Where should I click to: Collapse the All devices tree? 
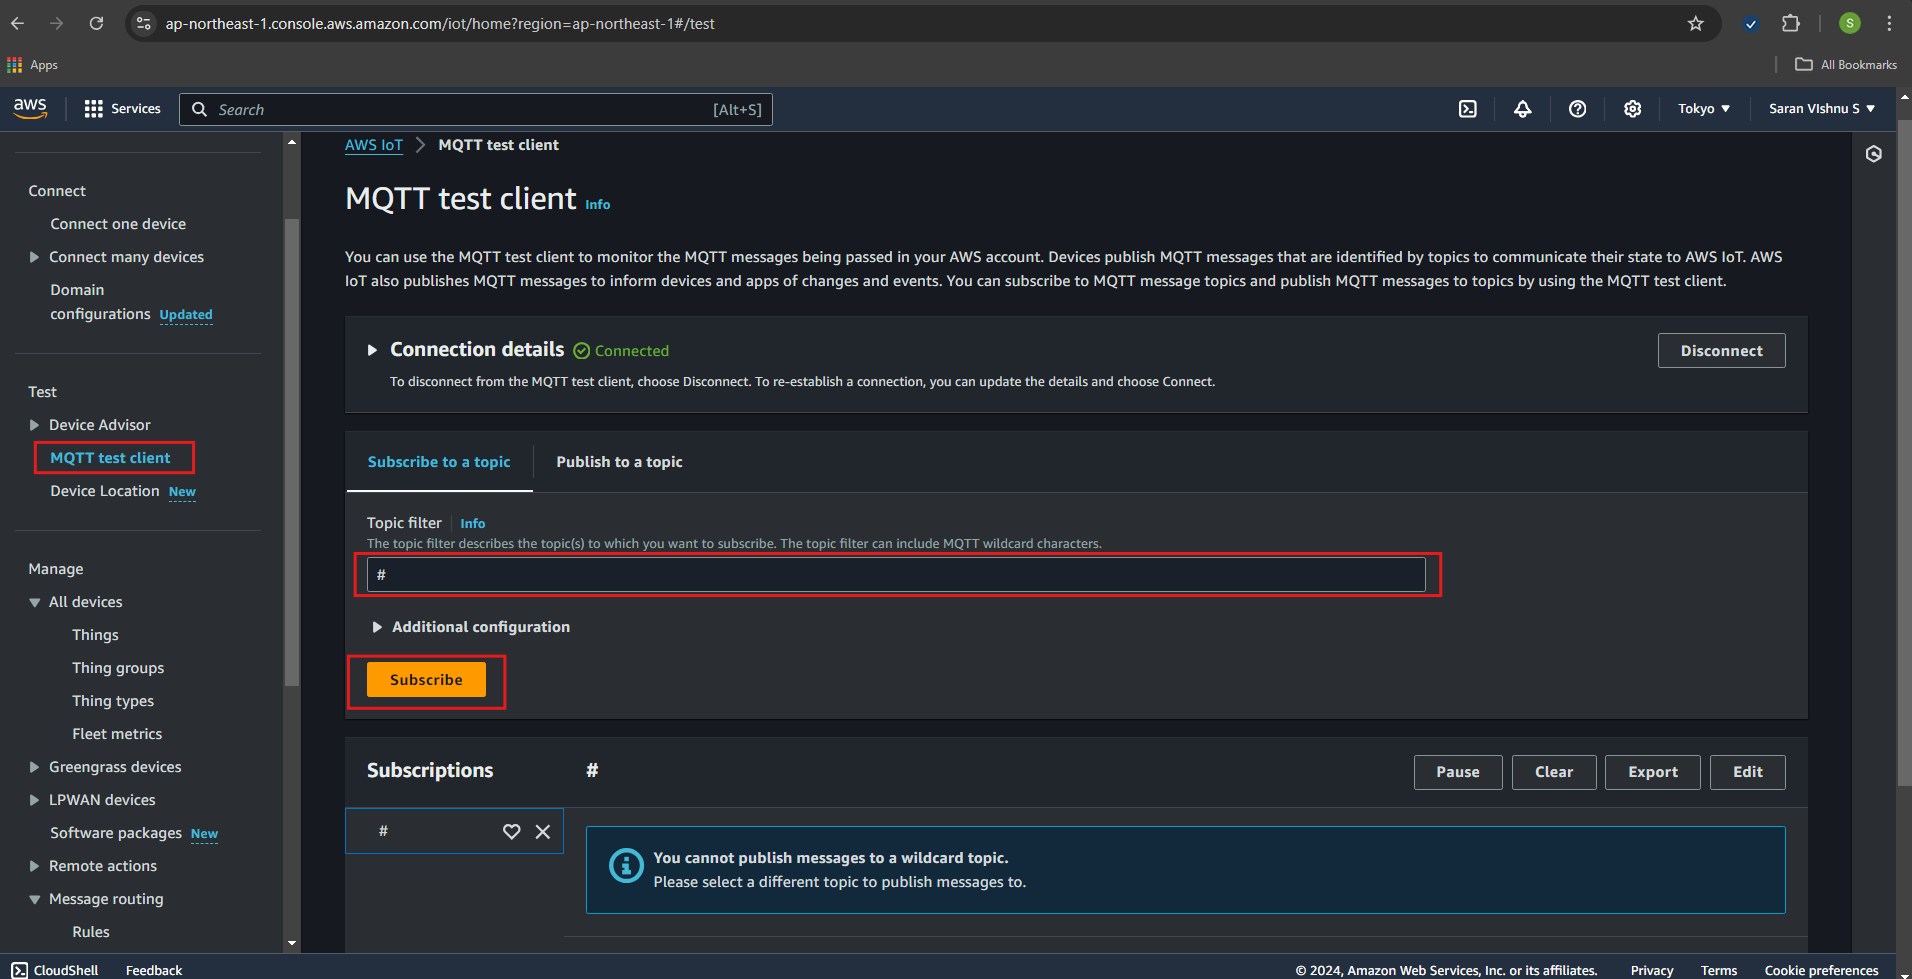tap(35, 602)
